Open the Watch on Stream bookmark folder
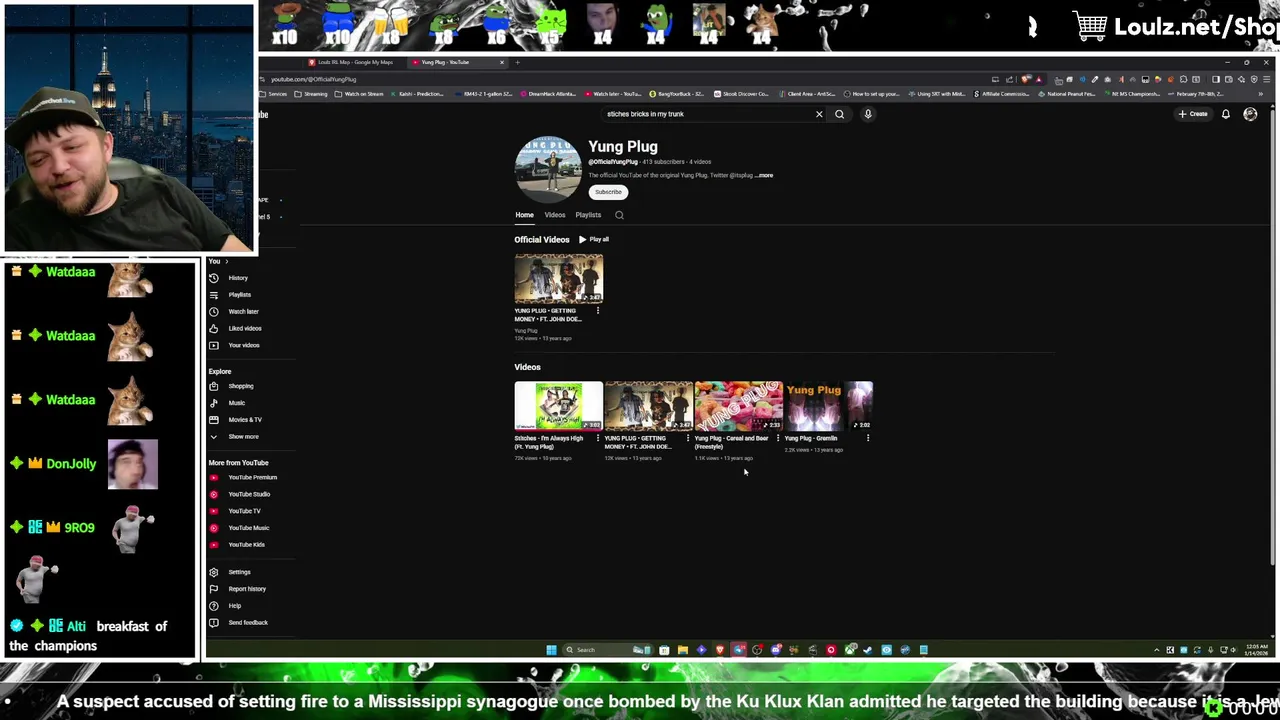This screenshot has width=1280, height=720. (361, 94)
